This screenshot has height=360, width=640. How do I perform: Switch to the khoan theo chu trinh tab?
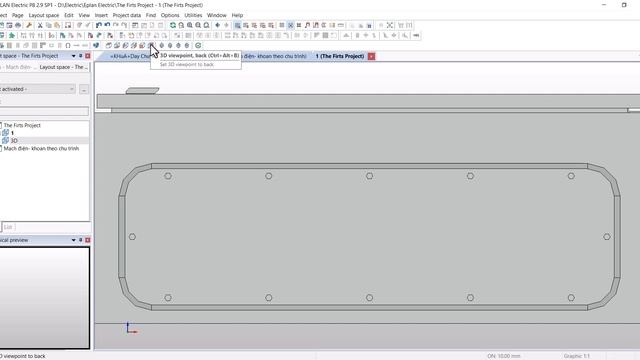click(x=274, y=56)
